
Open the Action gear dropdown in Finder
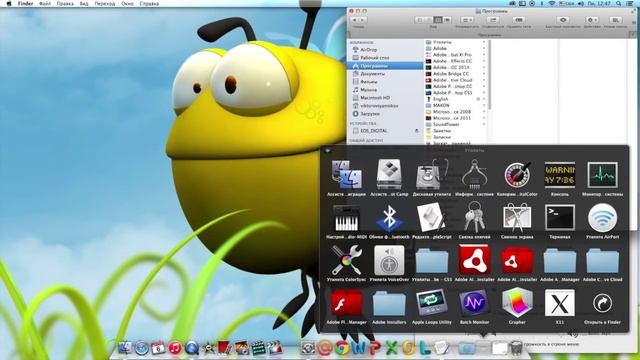click(591, 20)
